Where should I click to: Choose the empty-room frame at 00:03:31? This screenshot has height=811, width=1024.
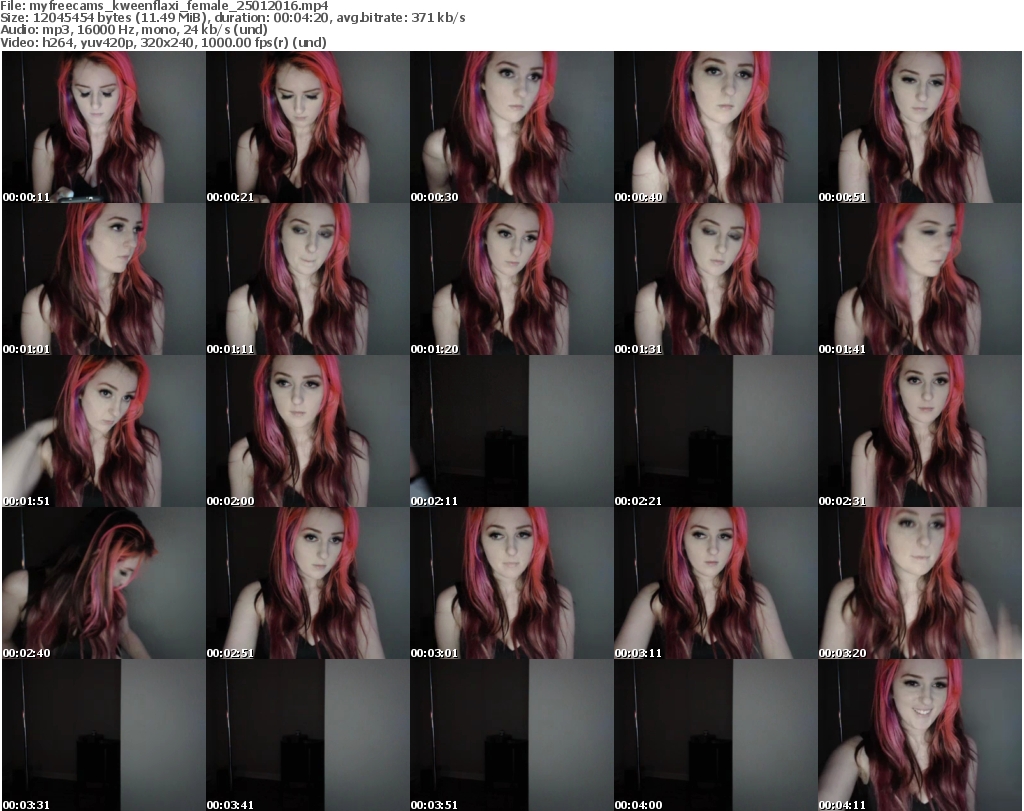(x=104, y=735)
